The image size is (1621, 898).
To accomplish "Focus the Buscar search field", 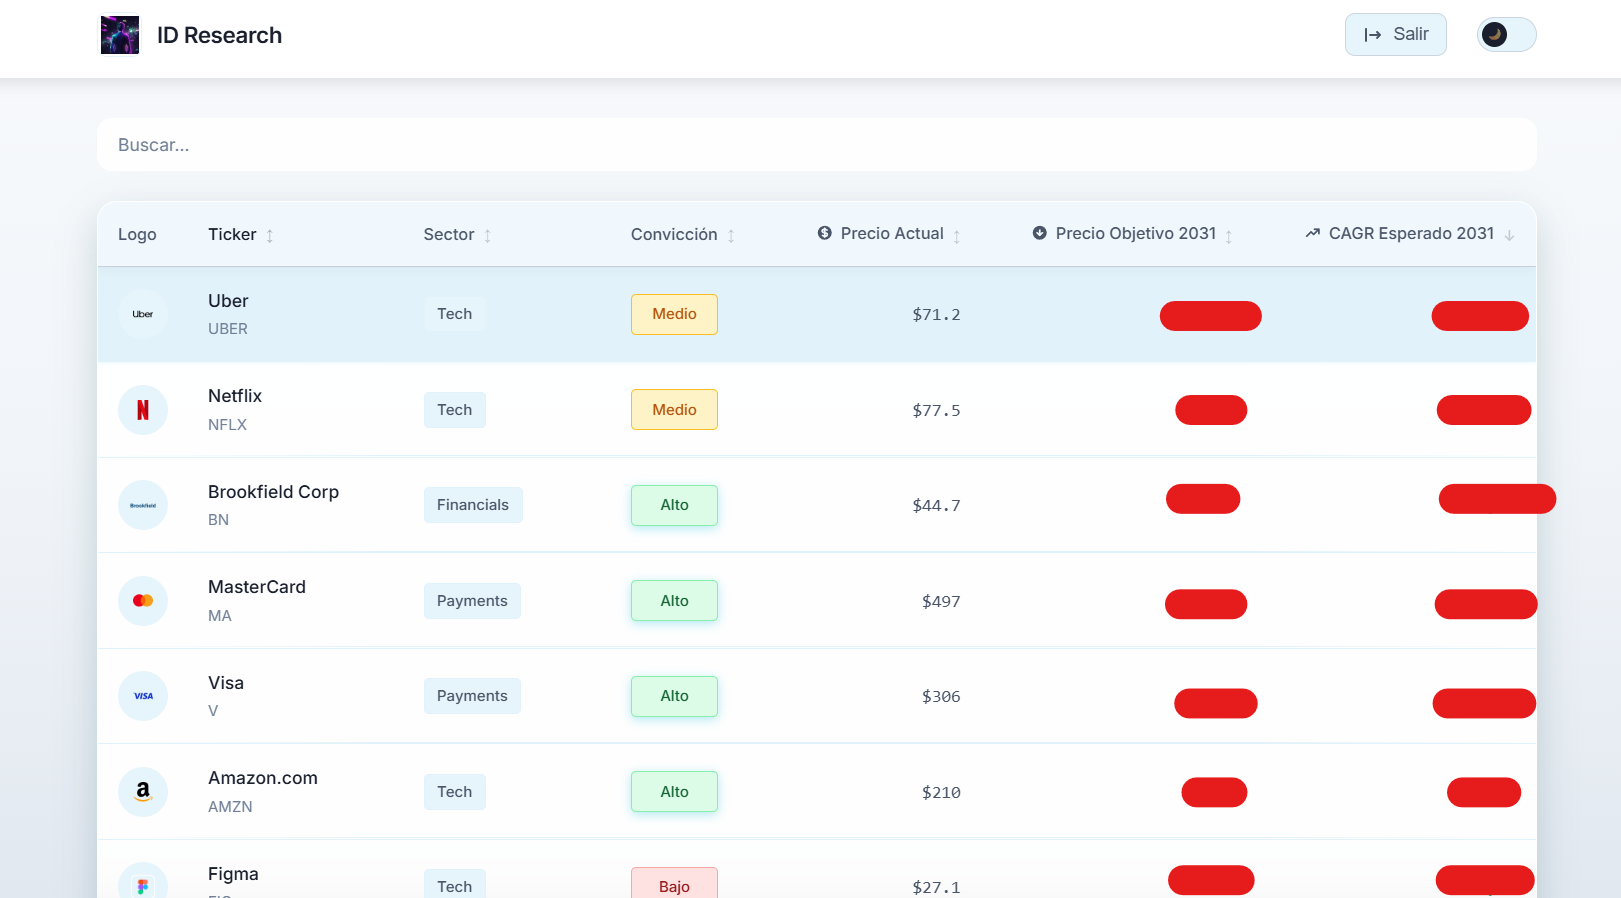I will [816, 145].
